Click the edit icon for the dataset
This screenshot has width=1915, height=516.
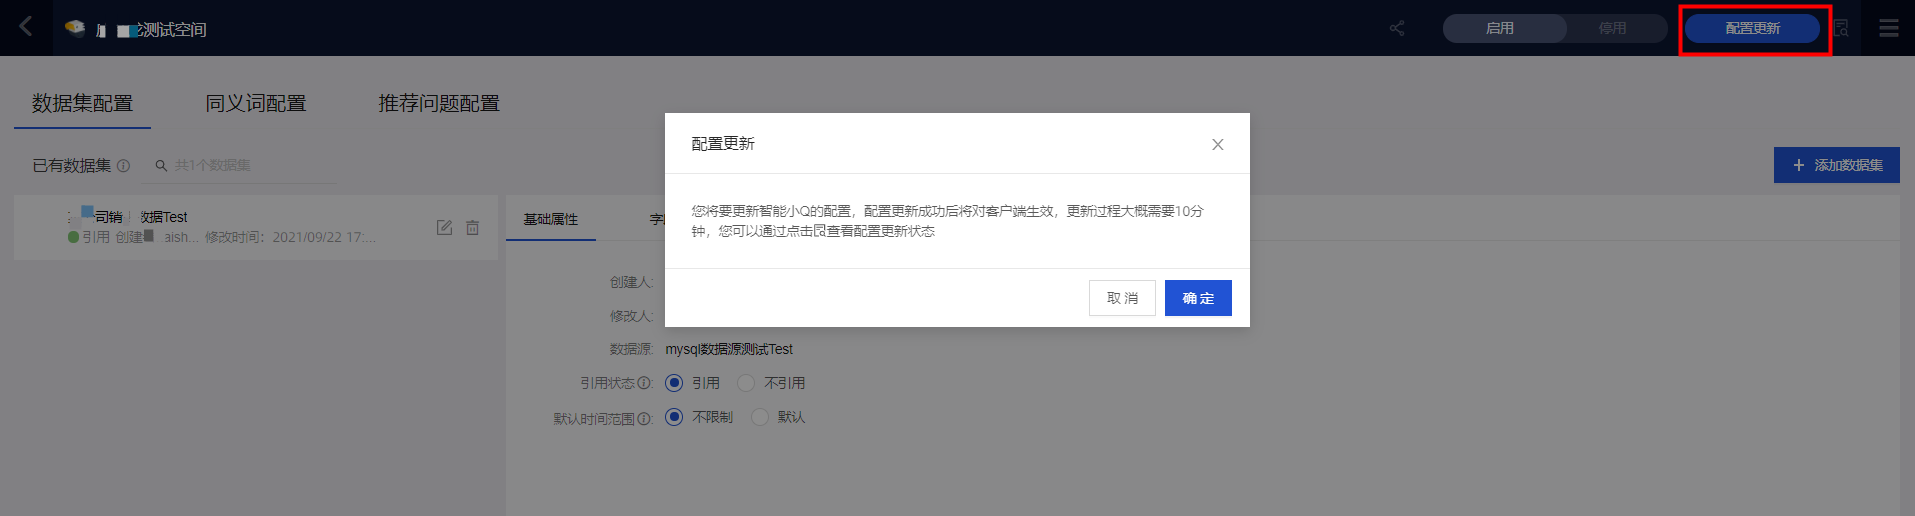pos(444,228)
